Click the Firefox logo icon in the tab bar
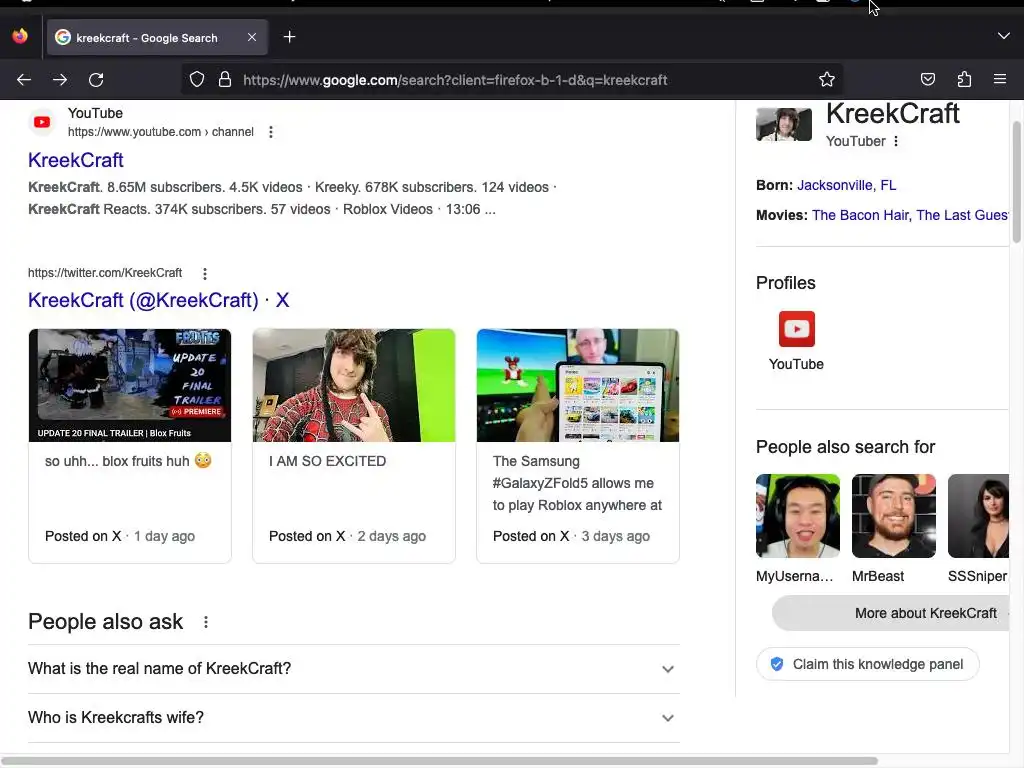Viewport: 1024px width, 768px height. 20,36
